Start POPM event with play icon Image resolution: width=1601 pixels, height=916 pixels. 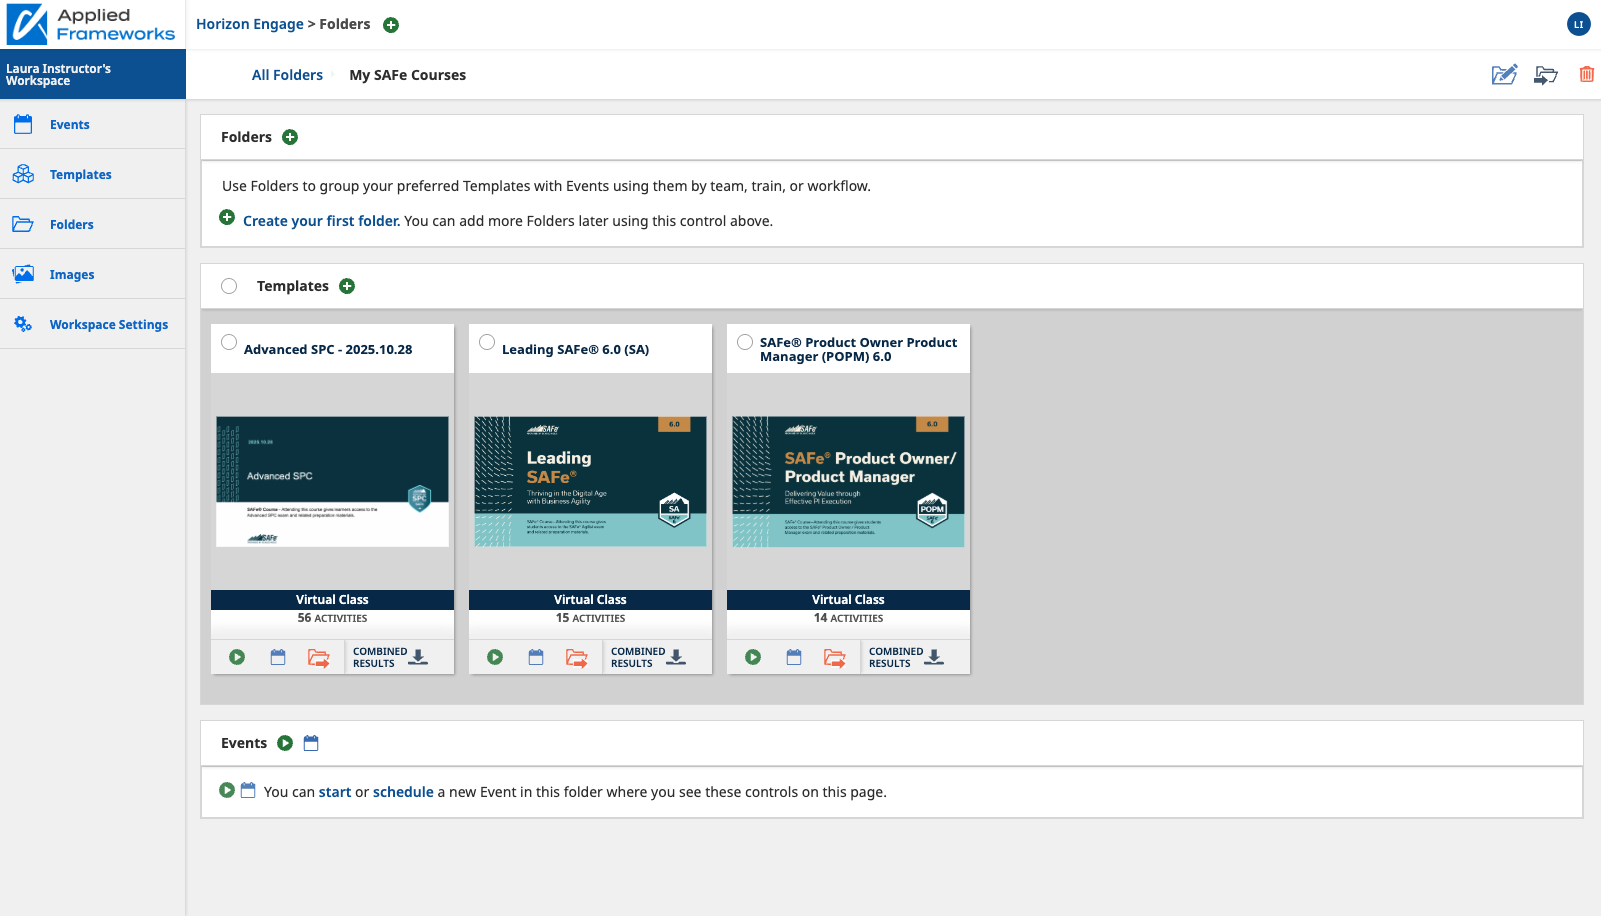coord(753,657)
